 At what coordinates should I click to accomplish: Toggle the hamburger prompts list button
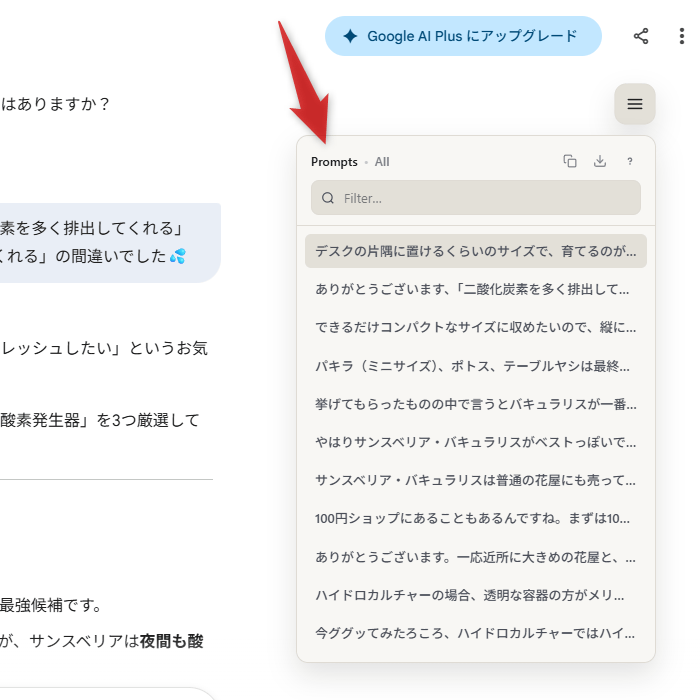[635, 104]
